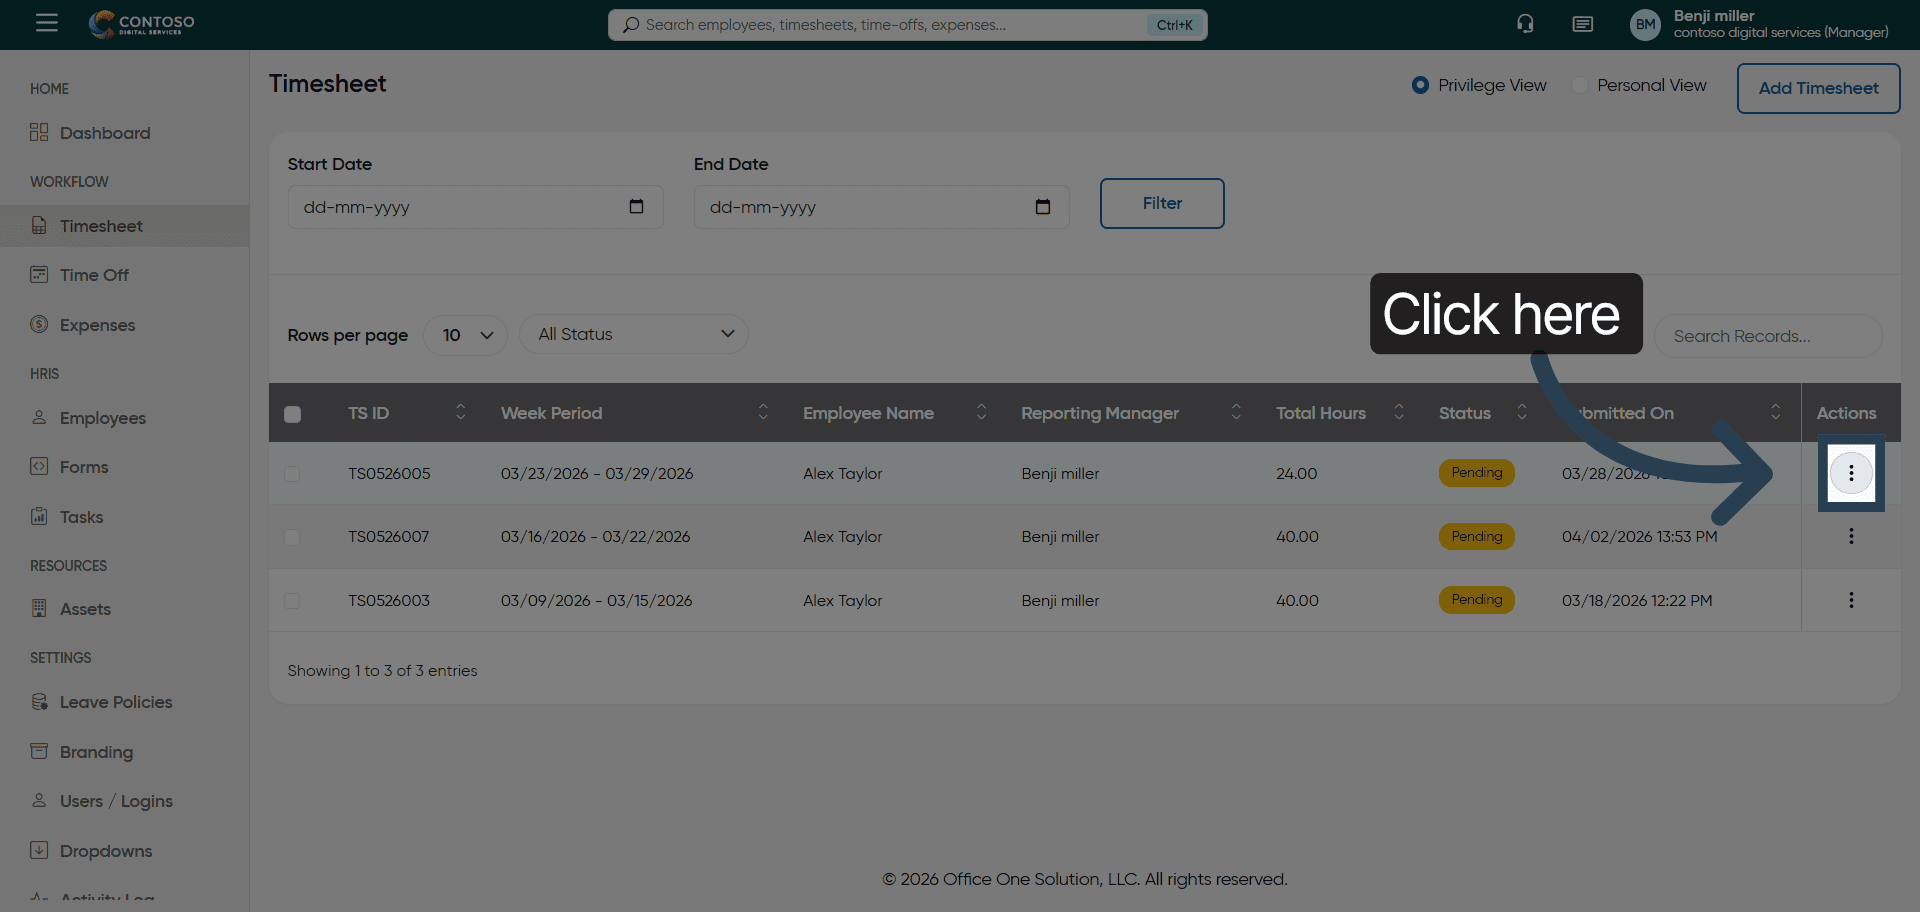Image resolution: width=1920 pixels, height=912 pixels.
Task: Open the hamburger menu icon
Action: click(x=47, y=23)
